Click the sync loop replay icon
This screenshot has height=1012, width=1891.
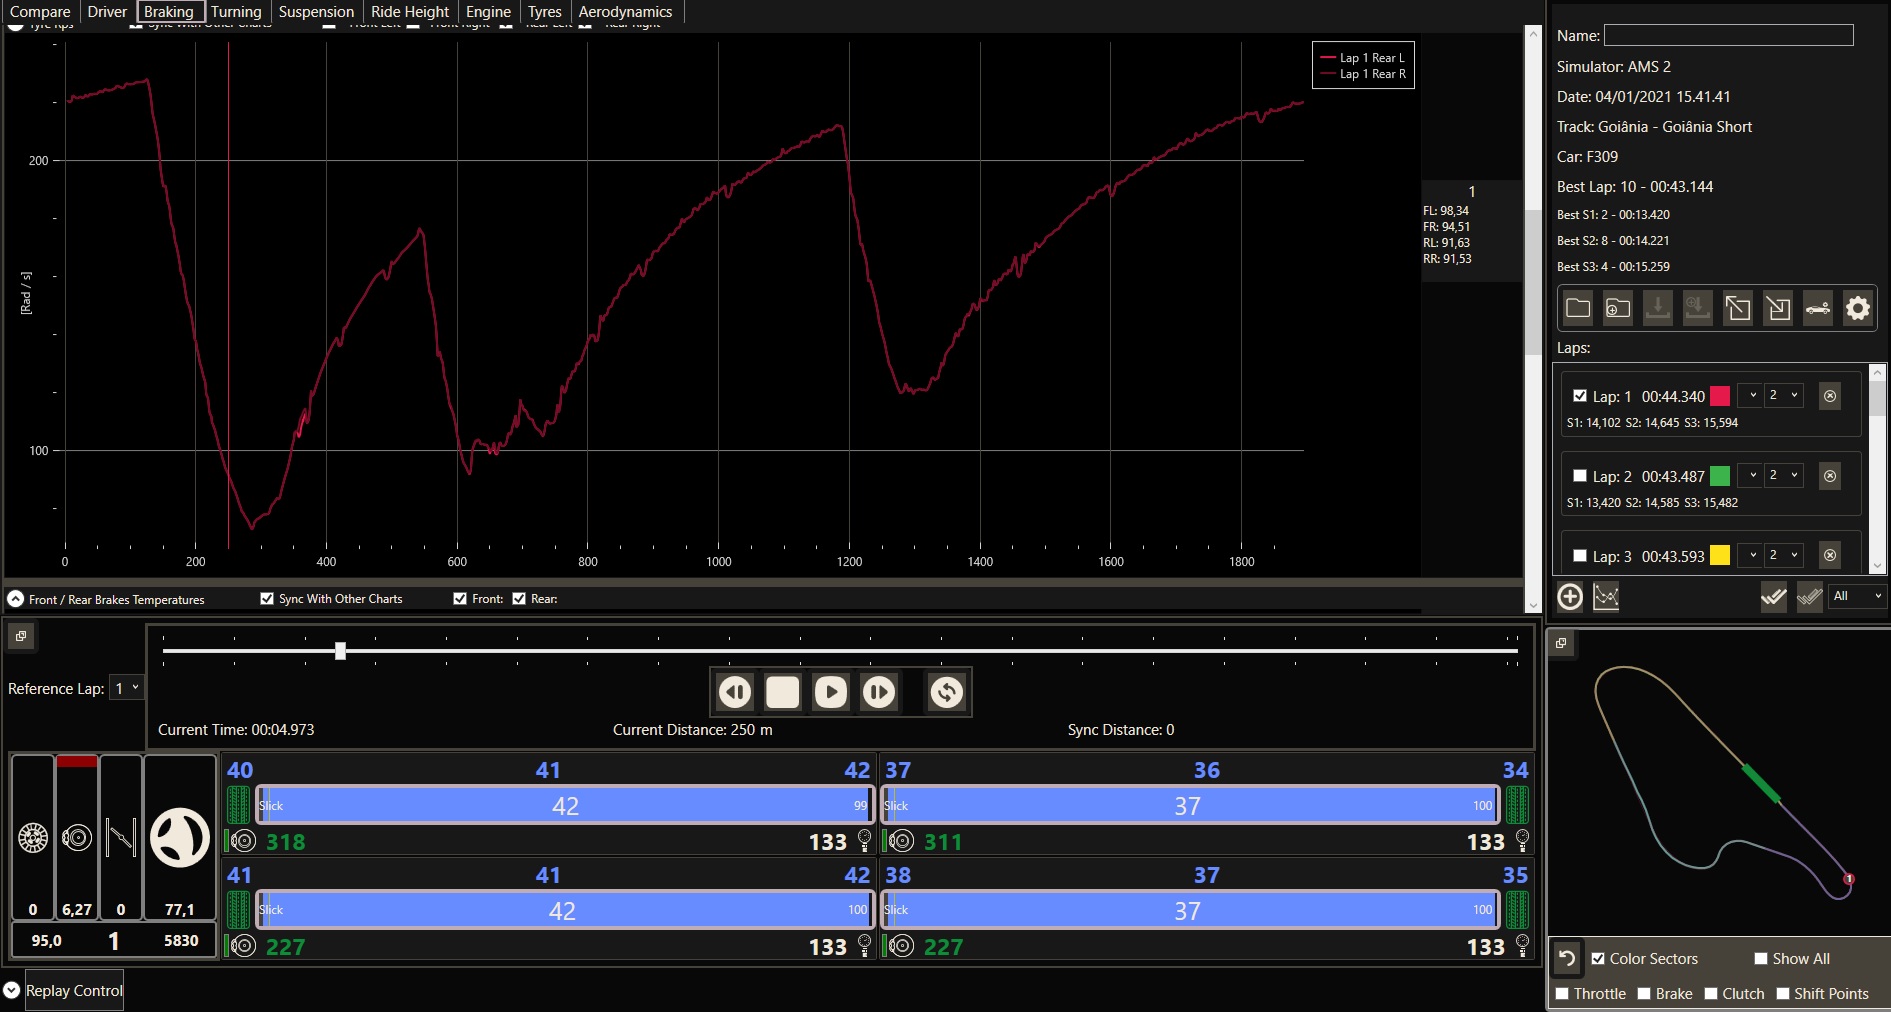(946, 692)
